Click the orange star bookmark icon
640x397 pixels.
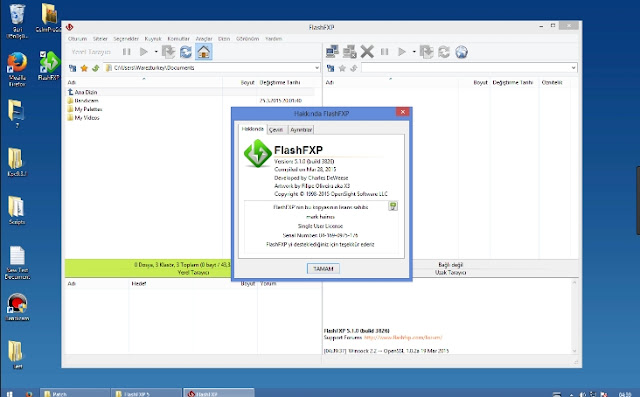click(84, 68)
